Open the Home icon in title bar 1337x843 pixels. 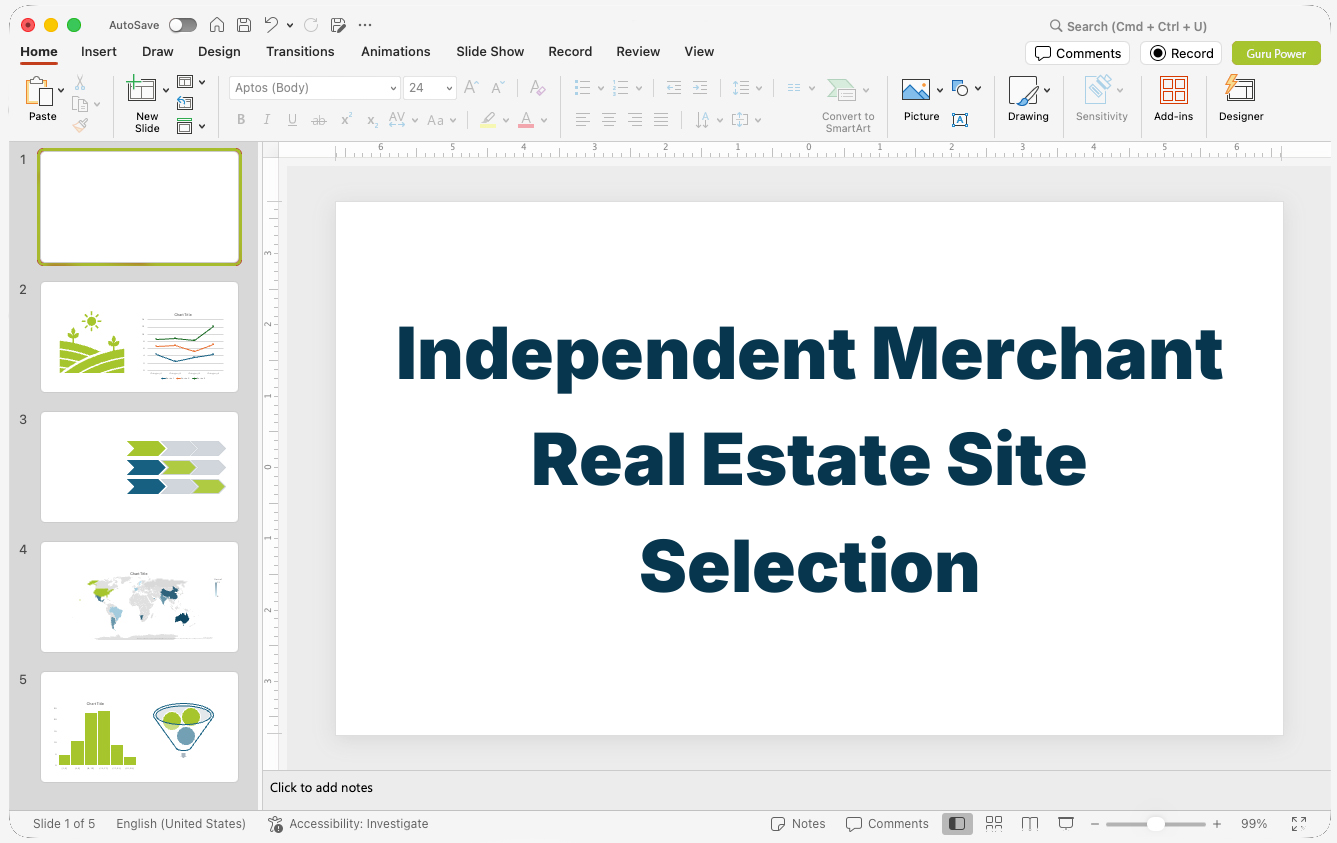click(x=217, y=25)
